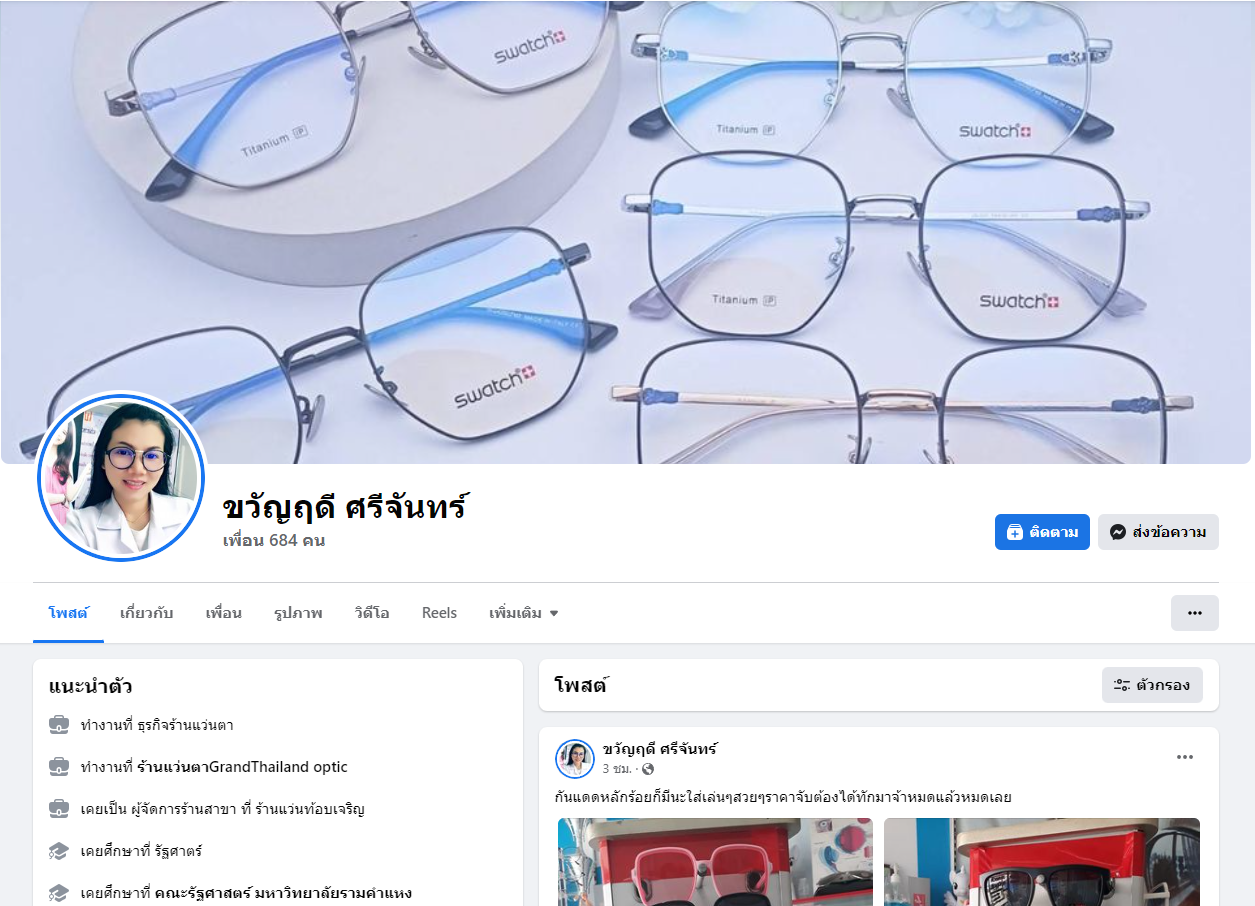Open the Reels tab
Image resolution: width=1255 pixels, height=906 pixels.
[439, 613]
